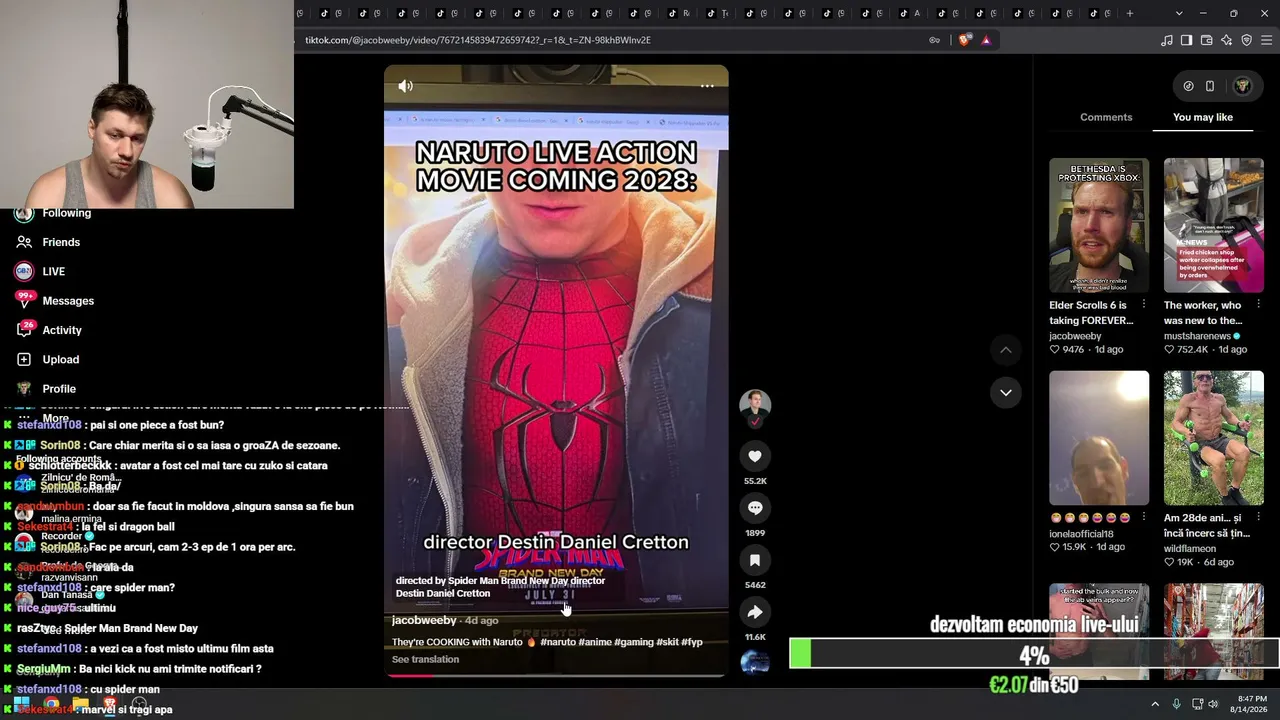The height and width of the screenshot is (720, 1280).
Task: Open the profile avatar menu at top right
Action: point(1243,86)
